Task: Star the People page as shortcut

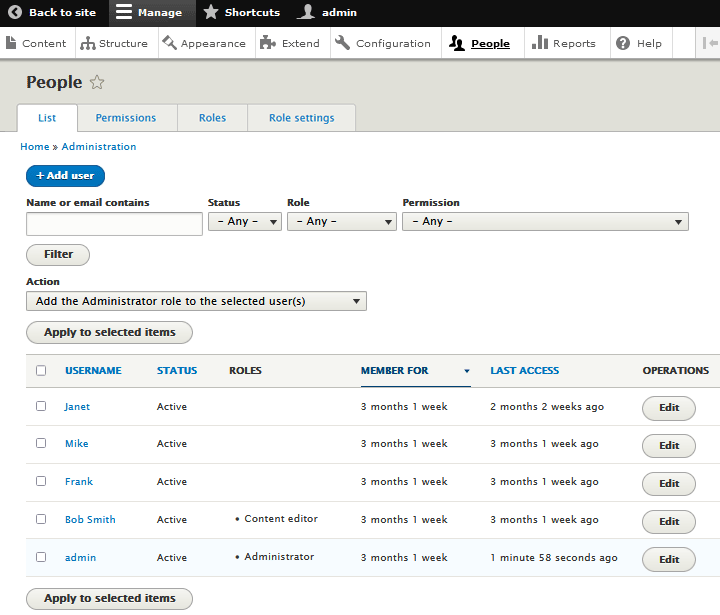Action: pos(97,83)
